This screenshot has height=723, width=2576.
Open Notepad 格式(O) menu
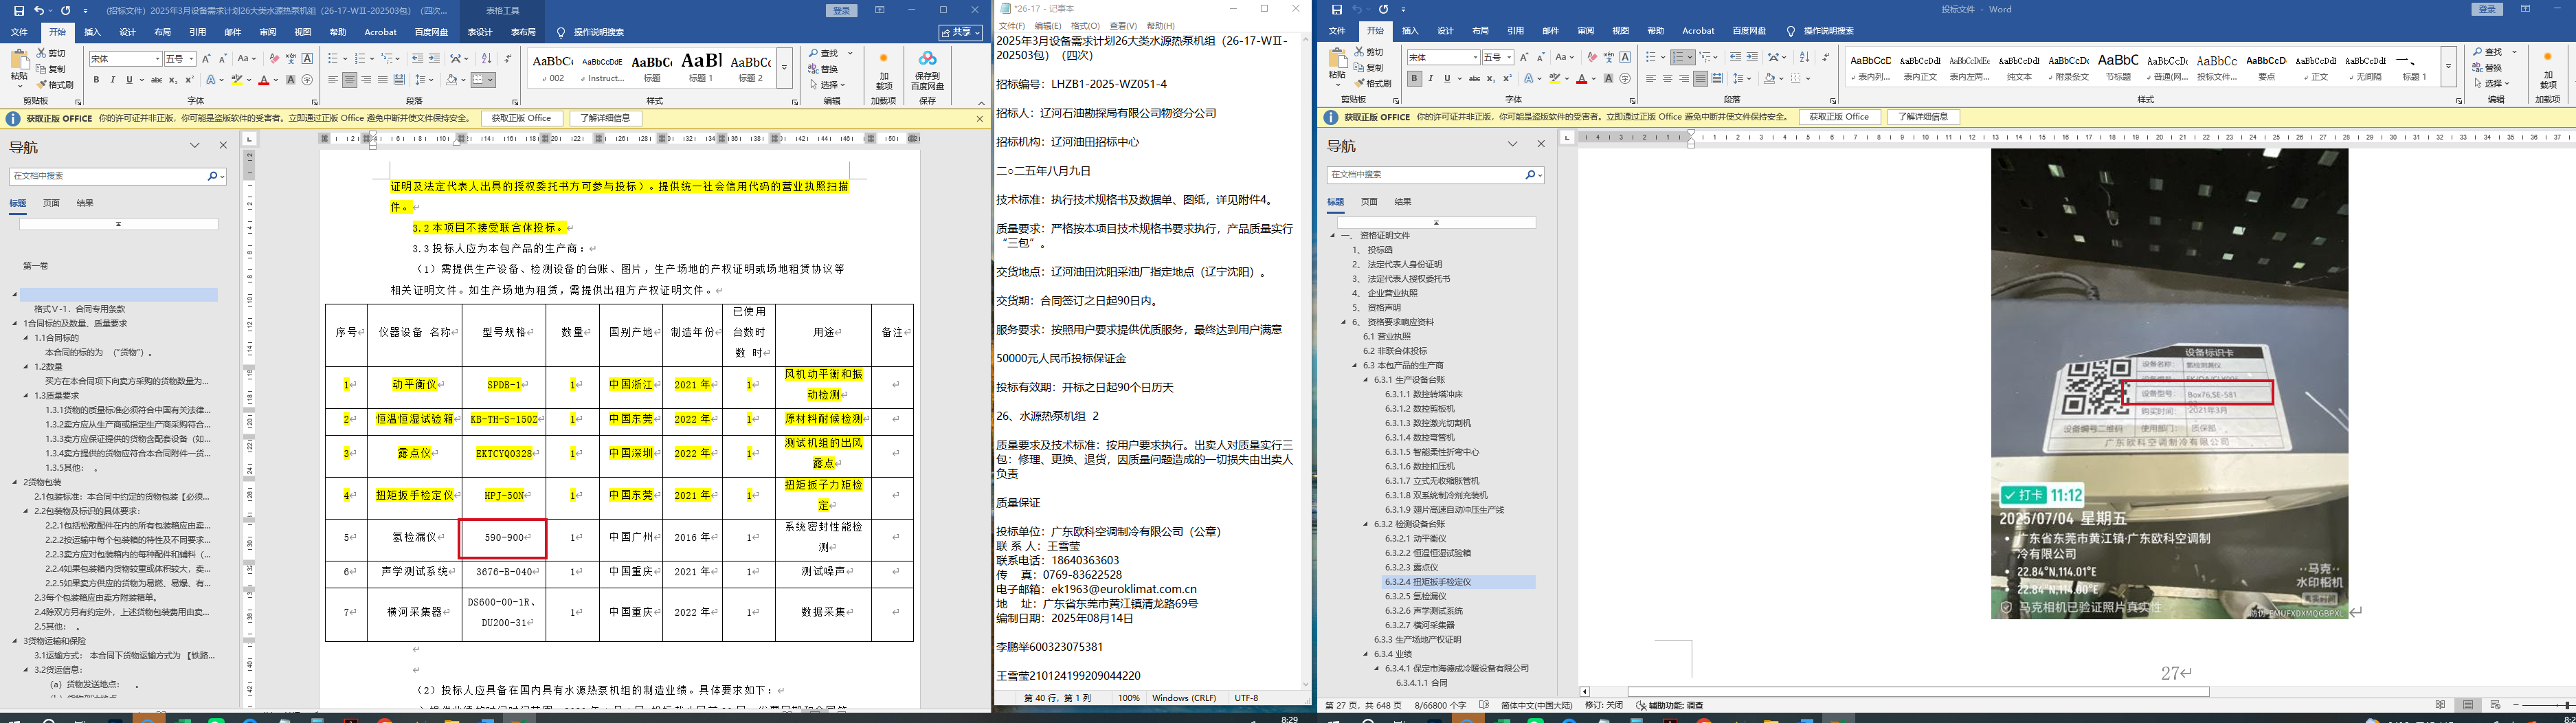(1085, 26)
